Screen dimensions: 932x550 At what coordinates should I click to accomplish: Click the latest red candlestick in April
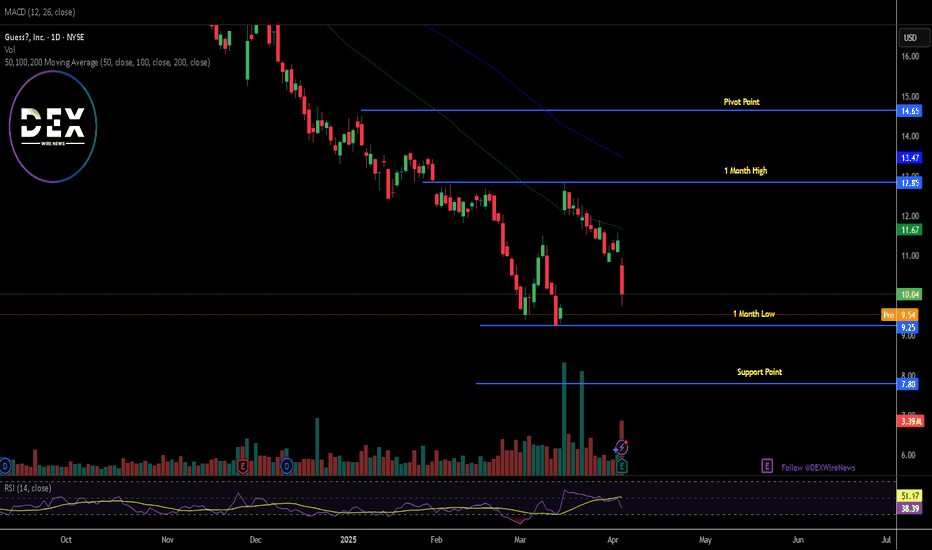622,281
